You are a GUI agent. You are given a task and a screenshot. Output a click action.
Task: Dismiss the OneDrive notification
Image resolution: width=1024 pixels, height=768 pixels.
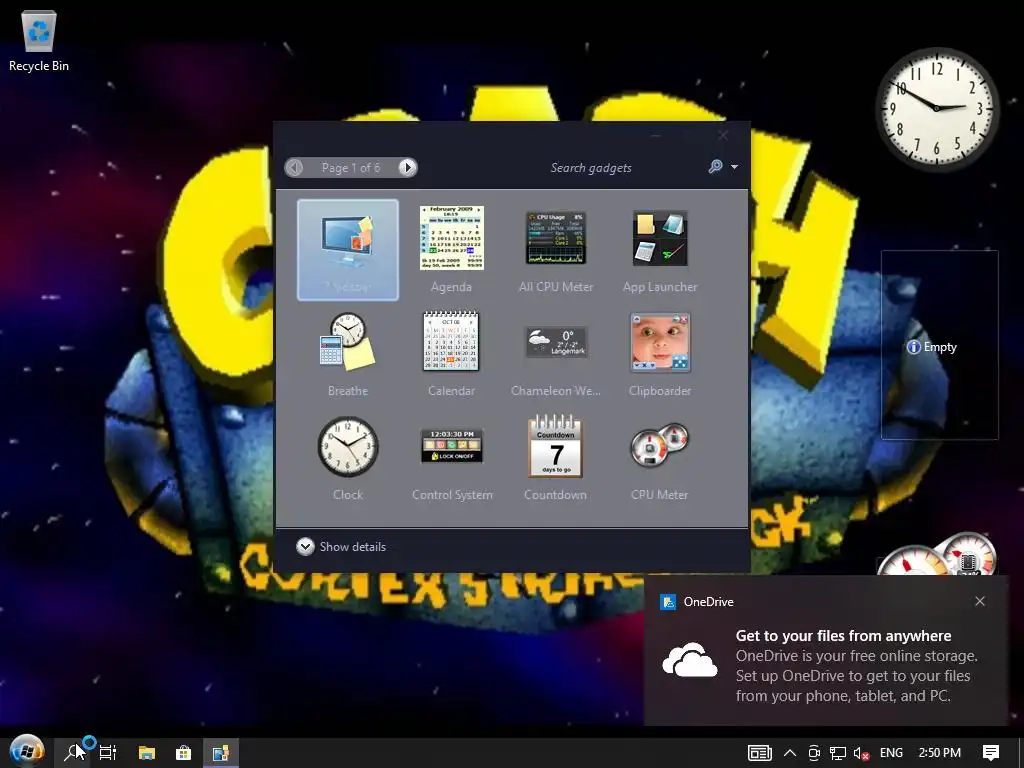pyautogui.click(x=980, y=601)
